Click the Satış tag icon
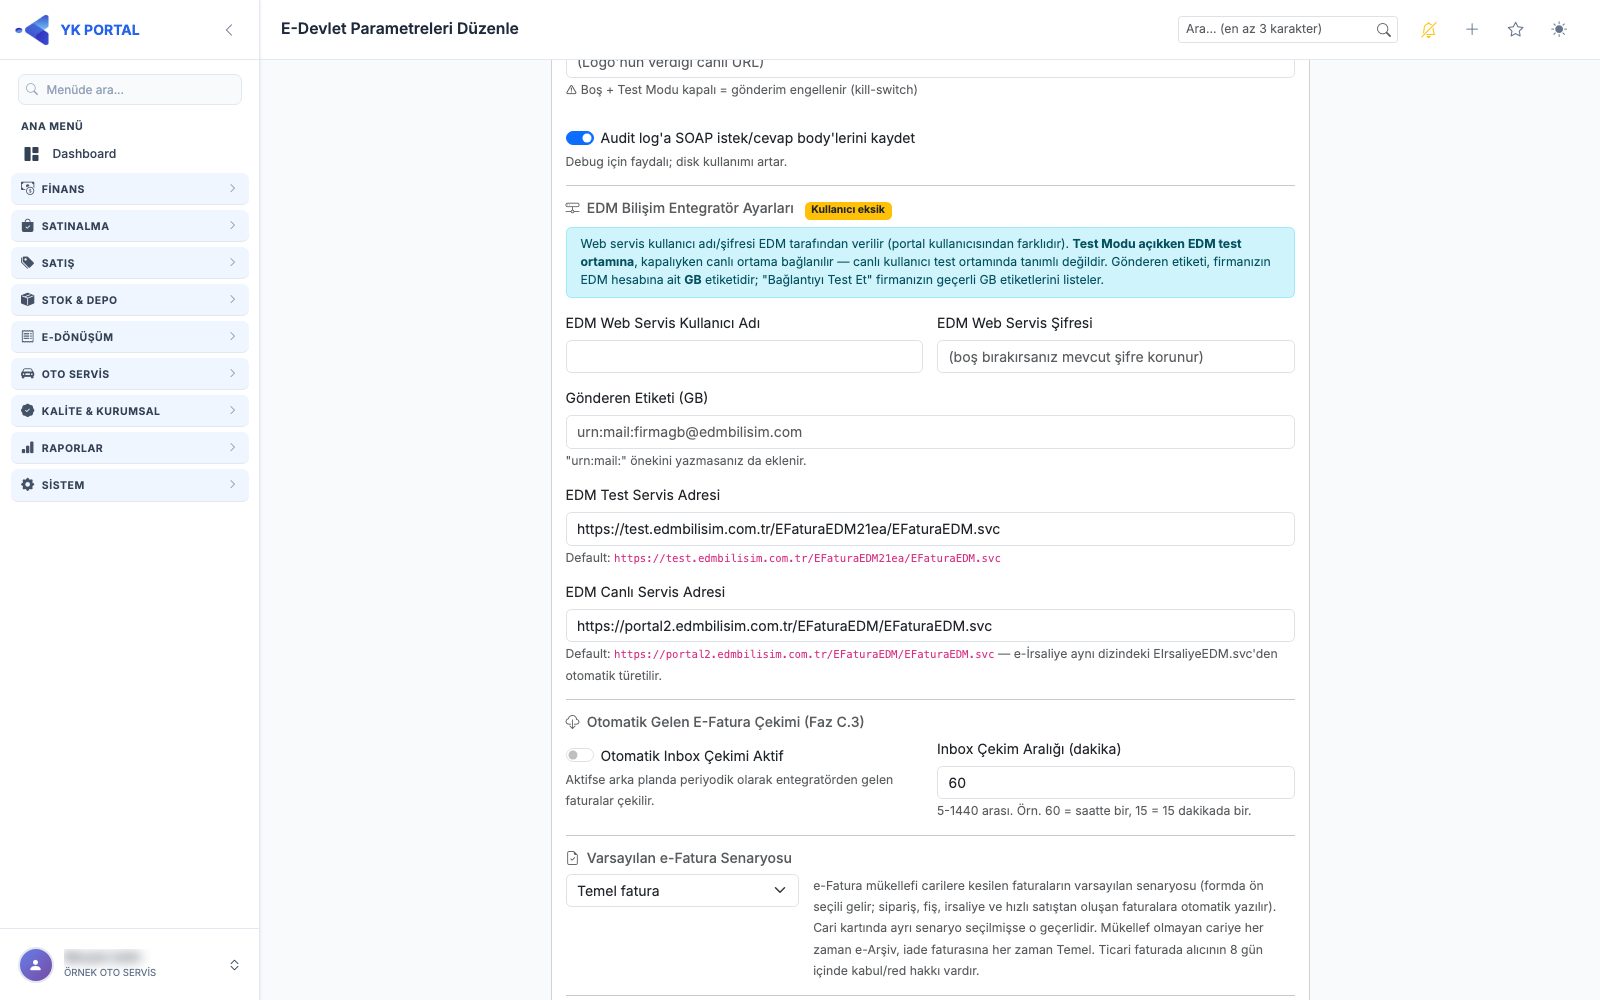 click(x=28, y=262)
